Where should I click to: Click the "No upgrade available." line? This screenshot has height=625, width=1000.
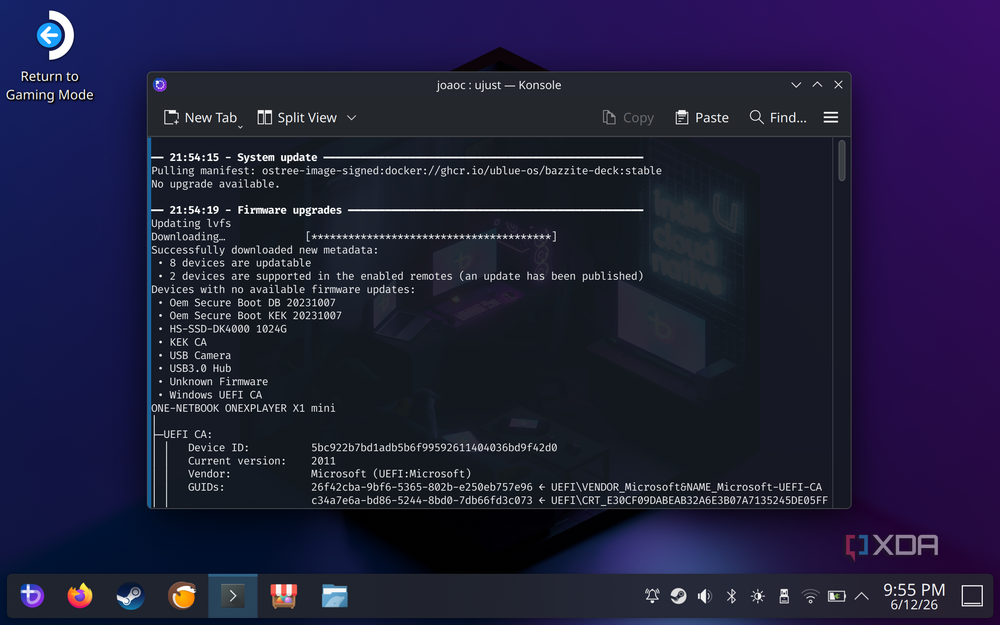click(216, 184)
